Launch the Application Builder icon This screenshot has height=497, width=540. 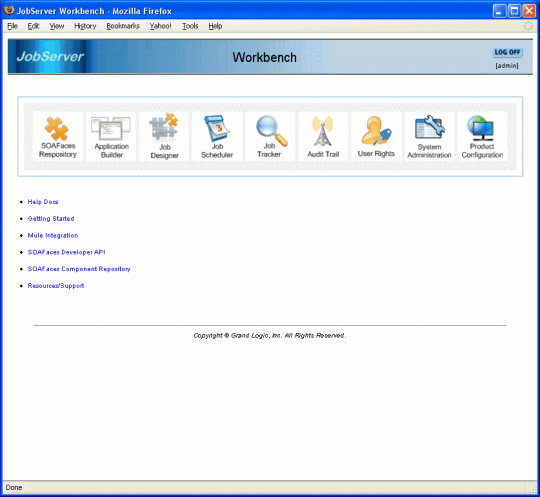tap(111, 128)
